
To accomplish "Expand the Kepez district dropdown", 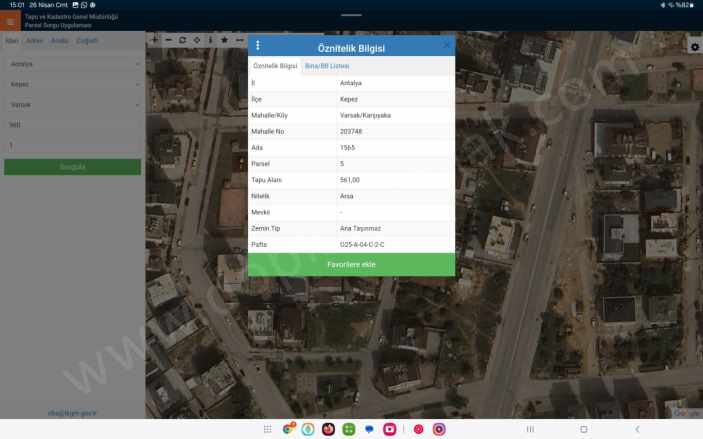I will (72, 84).
